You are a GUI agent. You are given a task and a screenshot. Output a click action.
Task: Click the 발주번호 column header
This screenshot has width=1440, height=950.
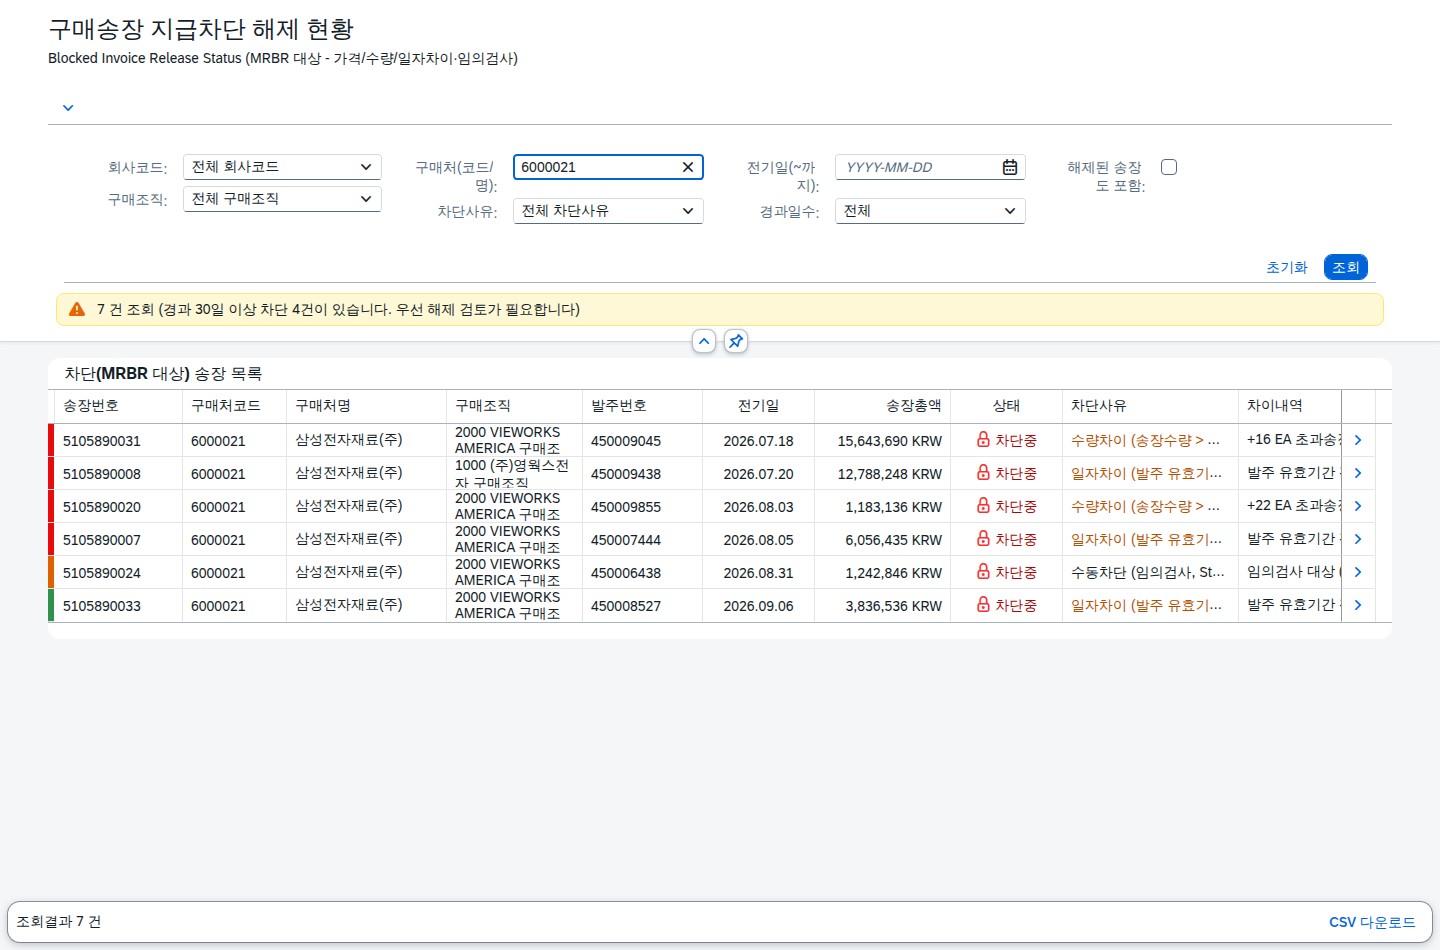click(x=642, y=406)
